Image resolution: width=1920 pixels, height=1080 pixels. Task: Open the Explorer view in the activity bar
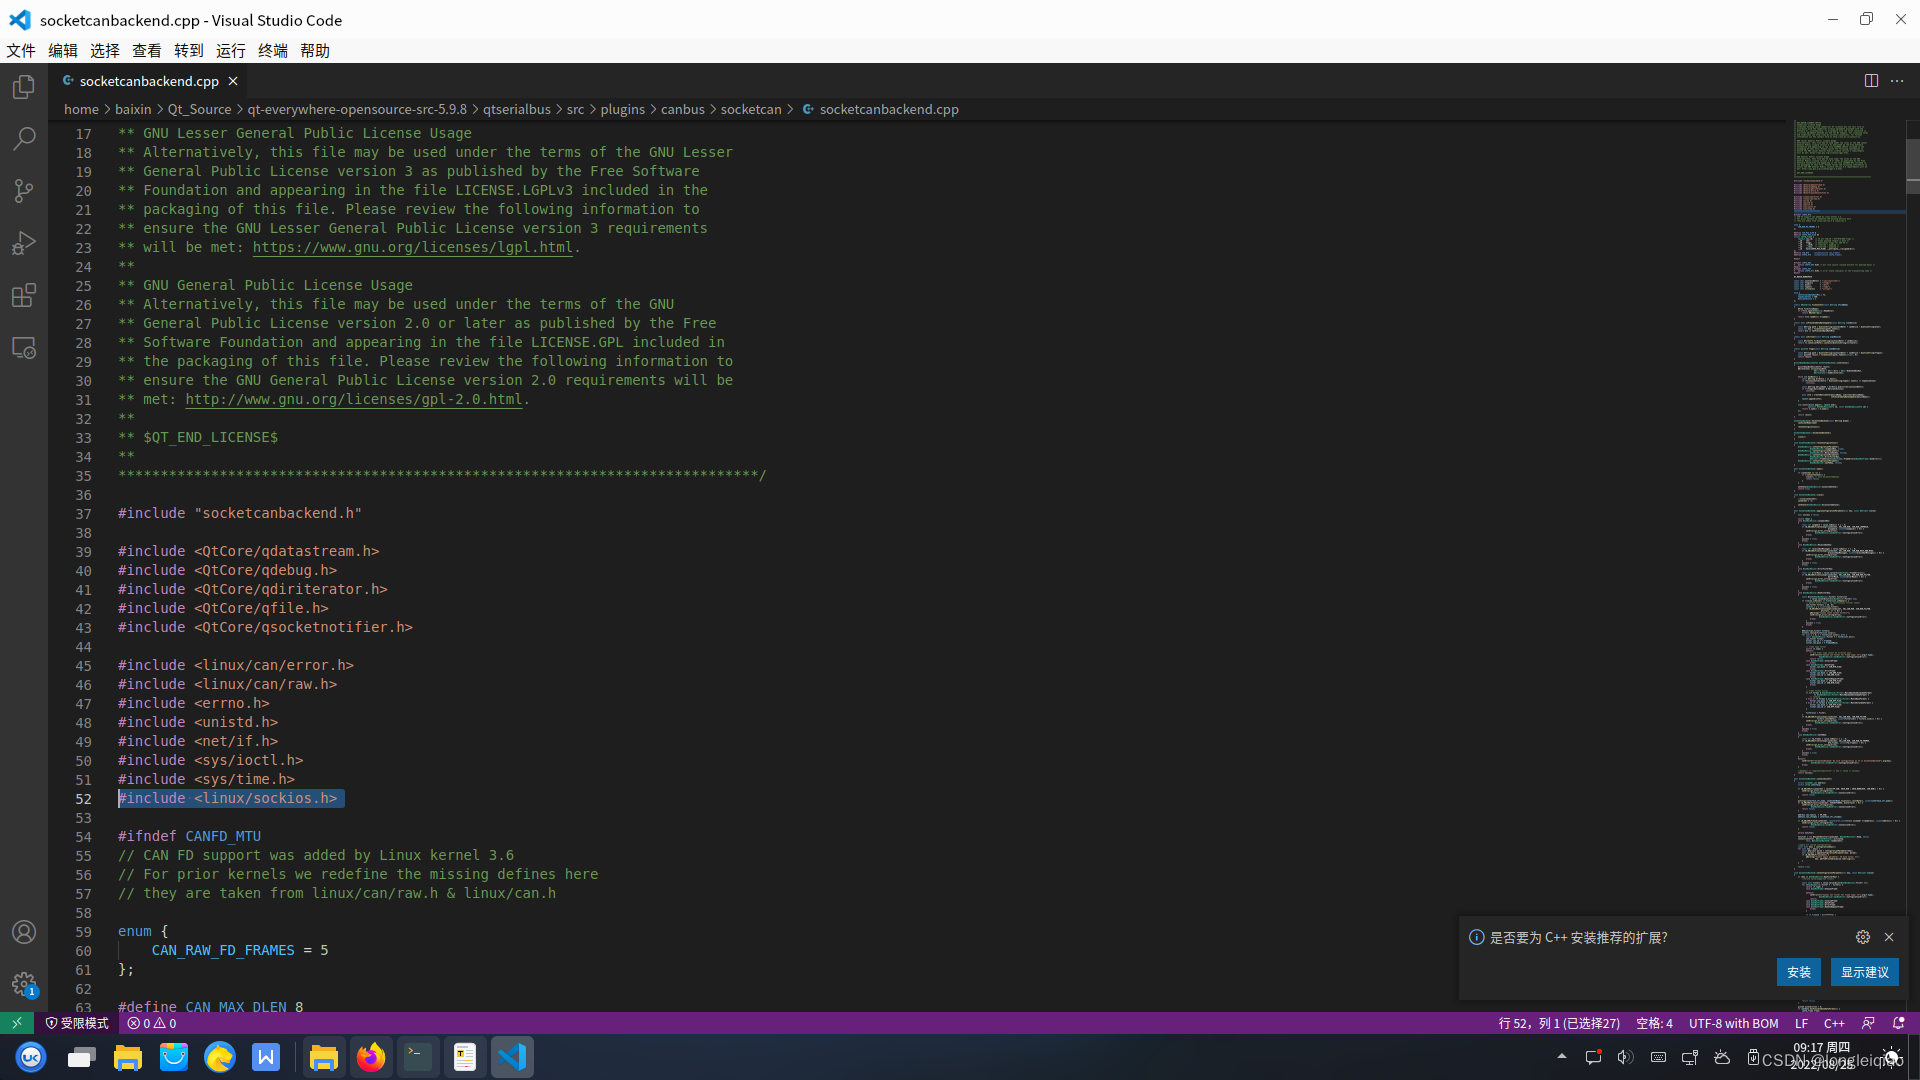coord(24,87)
